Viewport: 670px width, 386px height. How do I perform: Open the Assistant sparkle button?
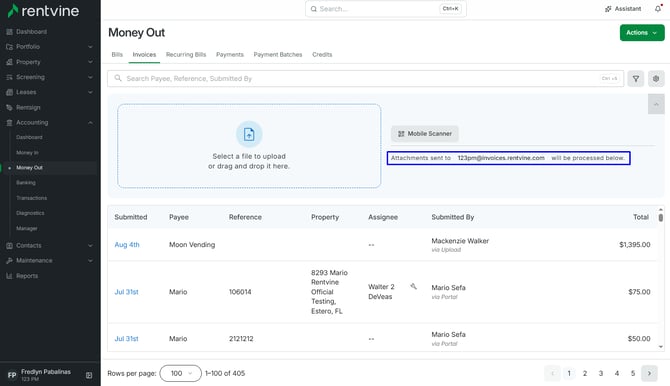pyautogui.click(x=623, y=9)
